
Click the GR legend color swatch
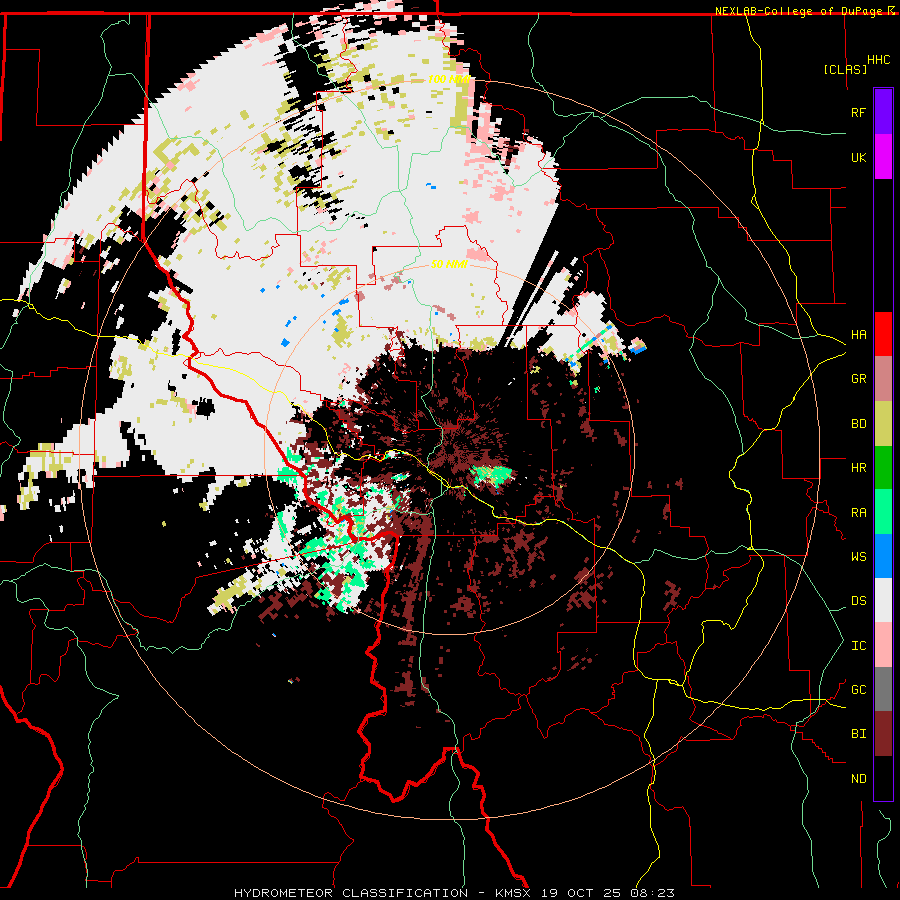tap(883, 379)
